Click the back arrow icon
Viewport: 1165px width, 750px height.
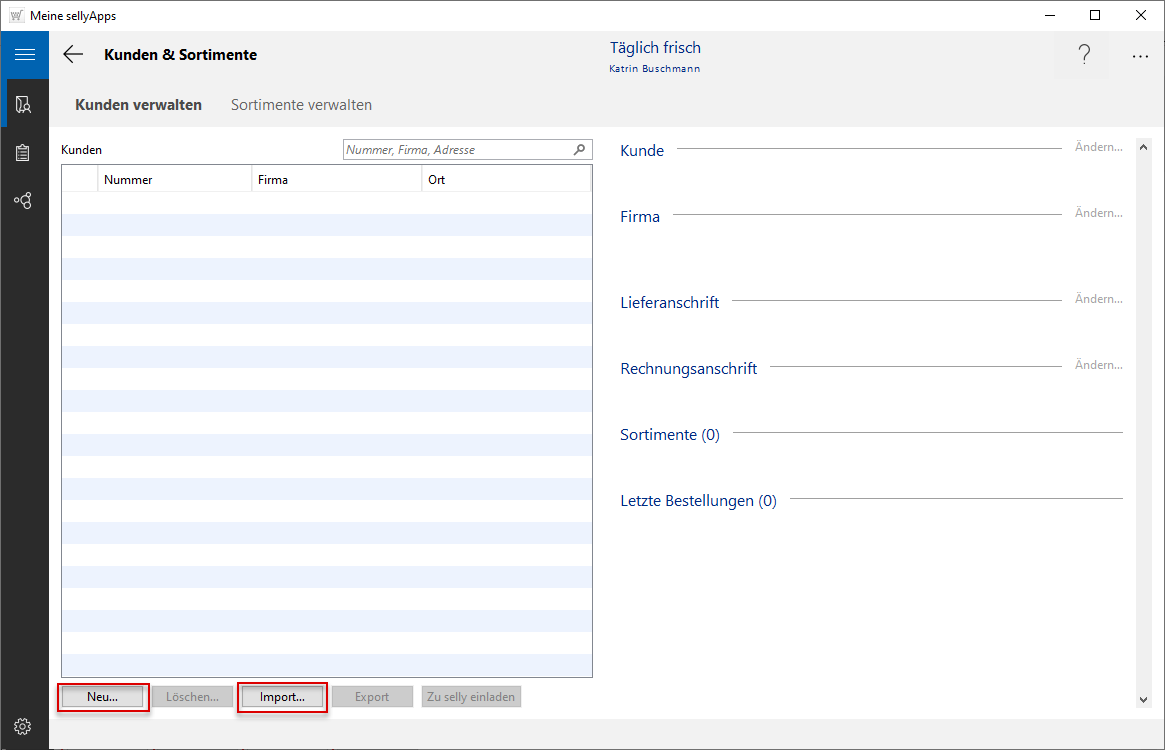coord(73,55)
